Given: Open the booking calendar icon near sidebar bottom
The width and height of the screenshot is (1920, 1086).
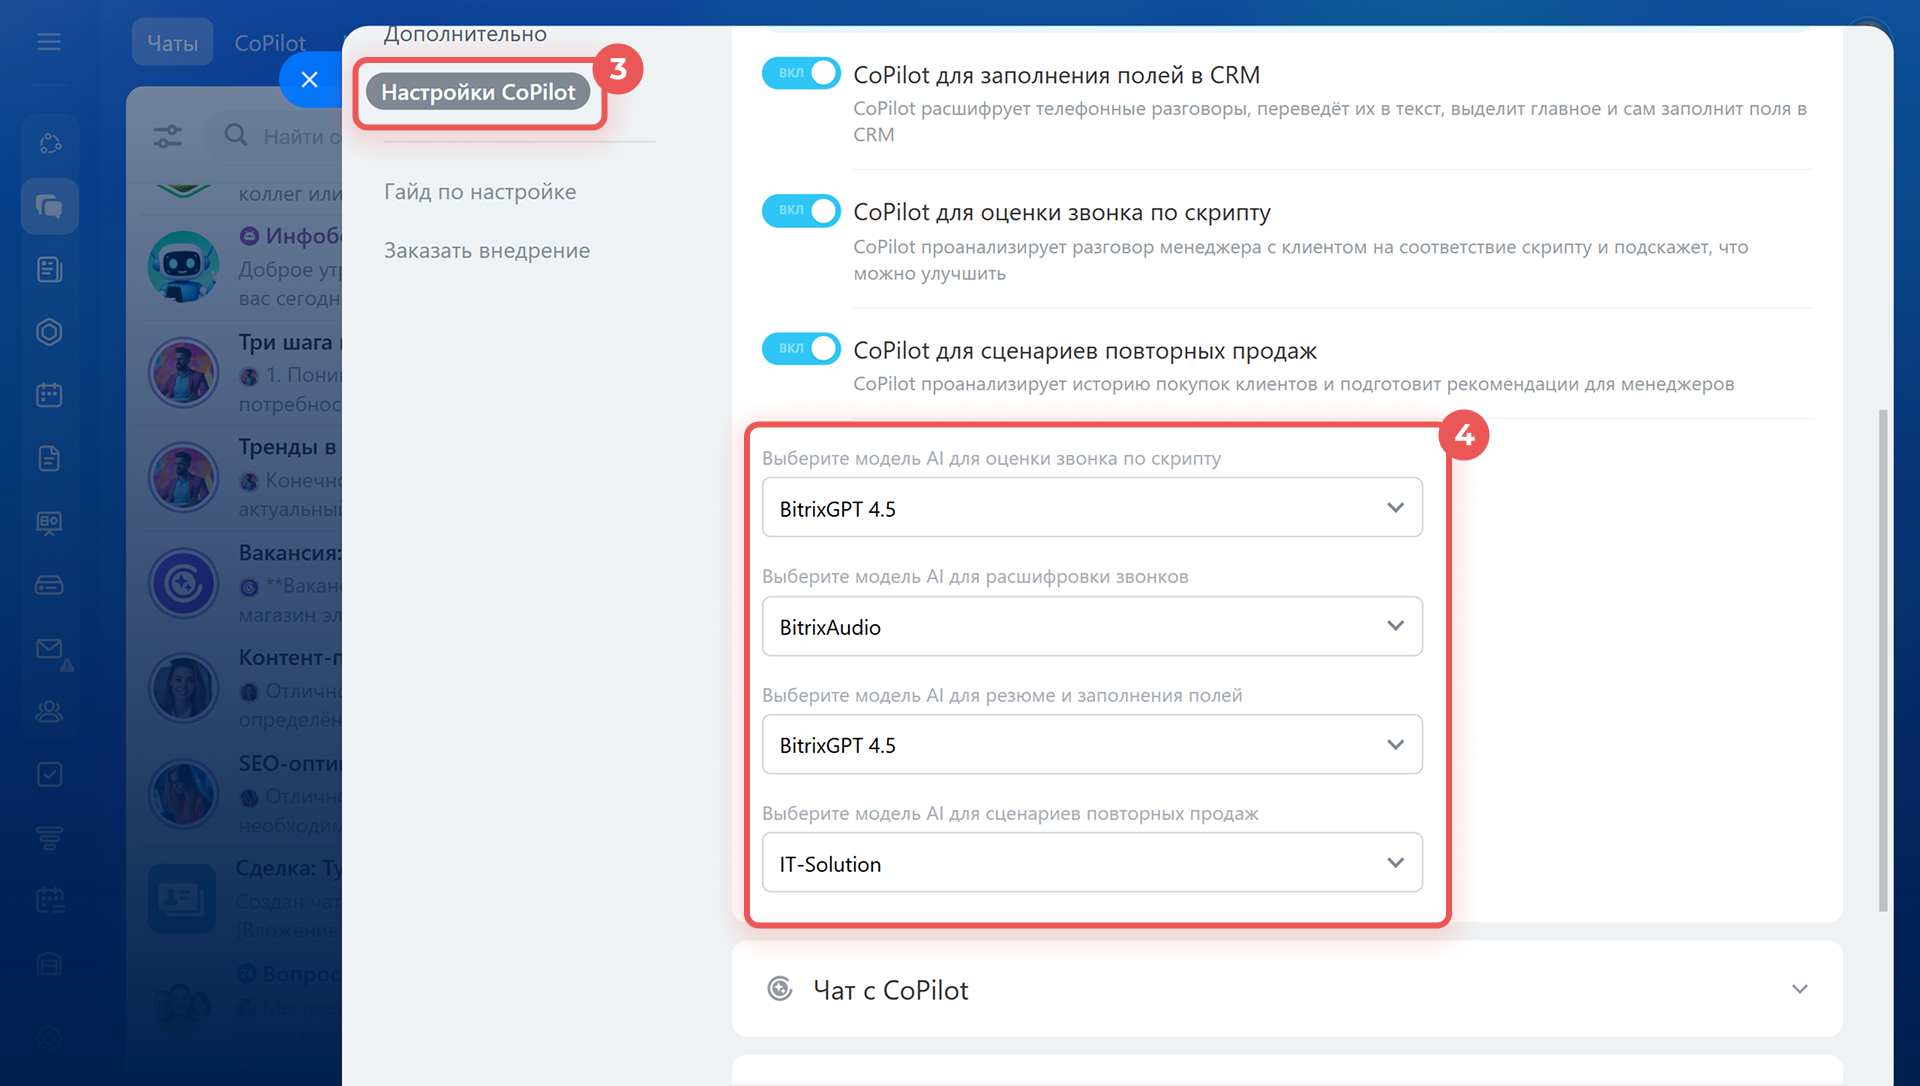Looking at the screenshot, I should point(49,900).
